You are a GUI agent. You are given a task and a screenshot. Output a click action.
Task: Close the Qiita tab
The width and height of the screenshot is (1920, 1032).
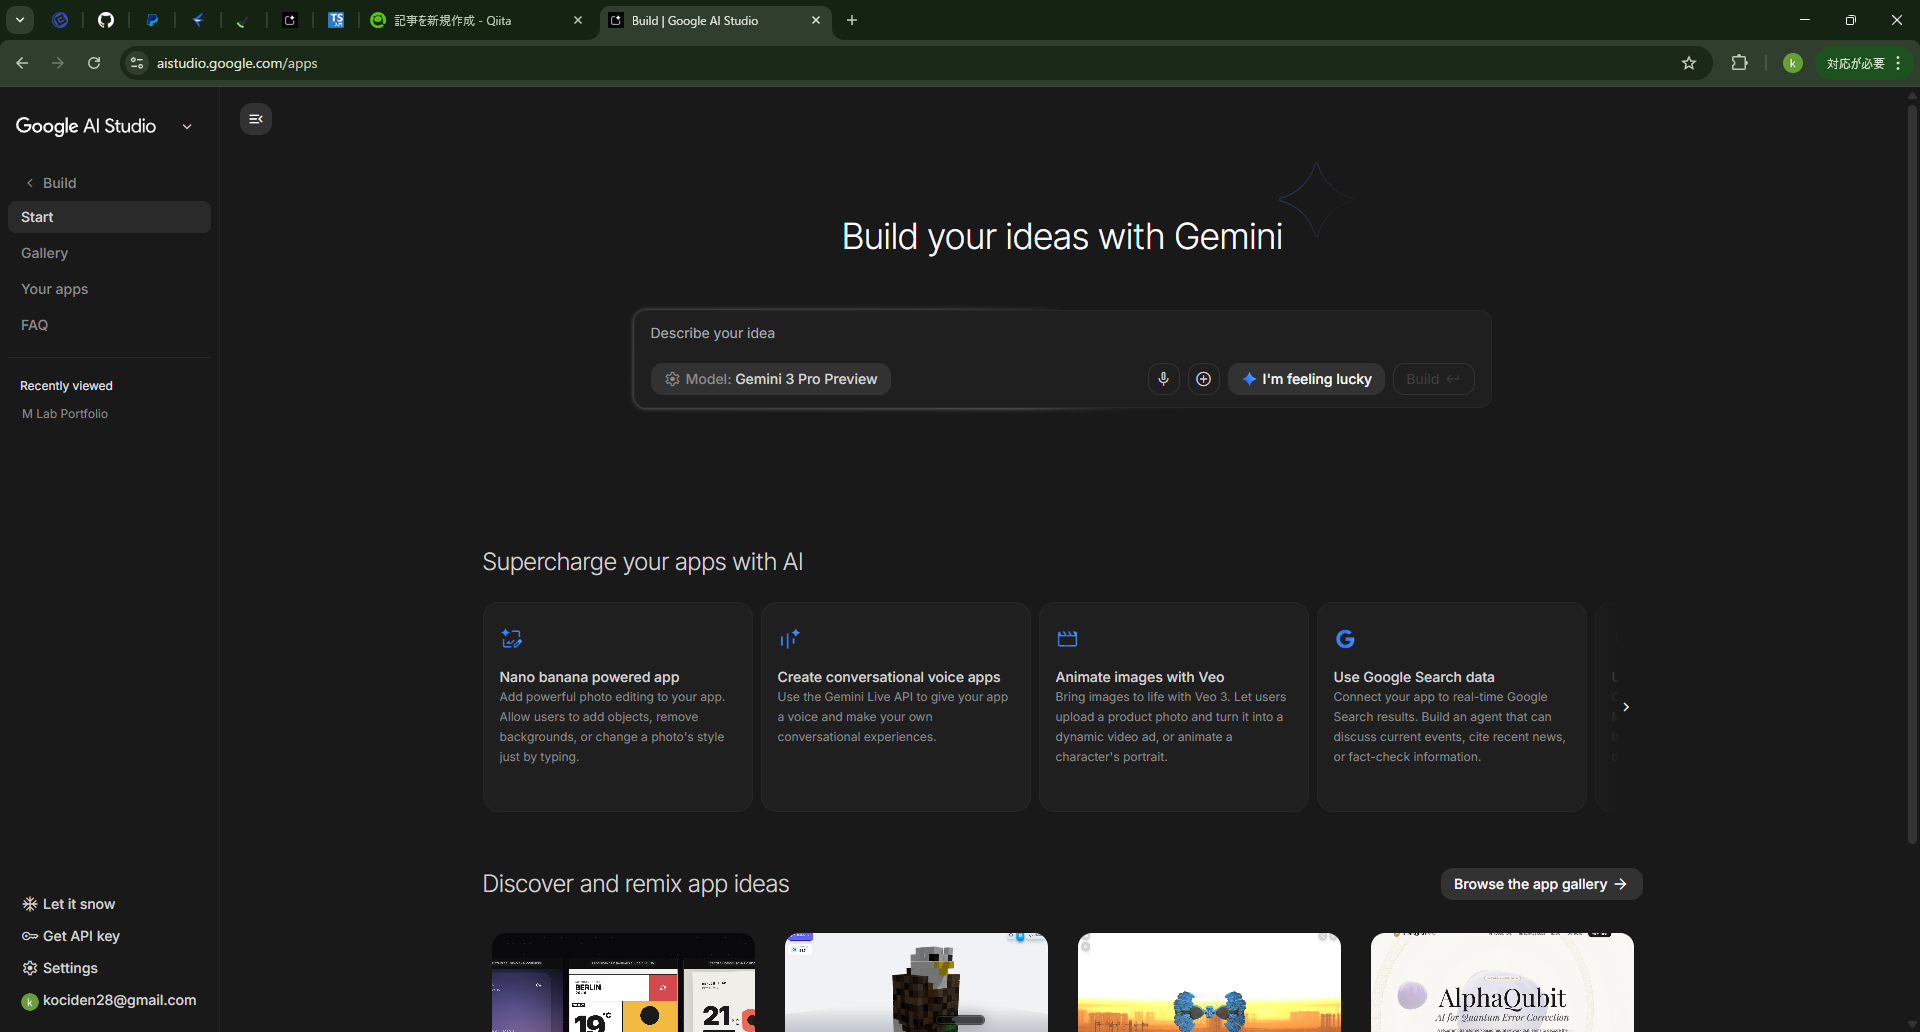click(x=578, y=20)
